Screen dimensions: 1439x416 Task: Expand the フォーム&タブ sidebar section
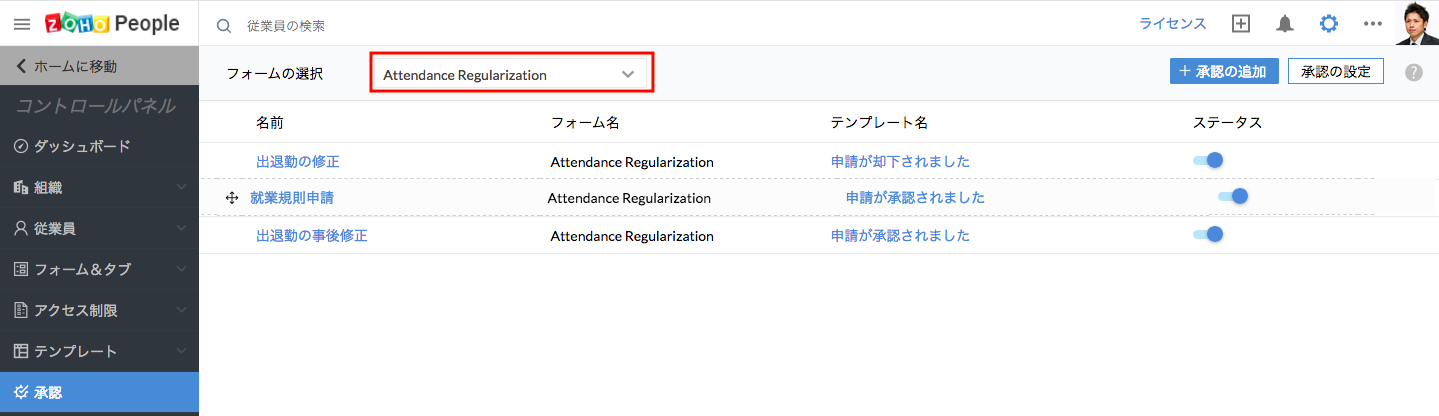tap(99, 269)
